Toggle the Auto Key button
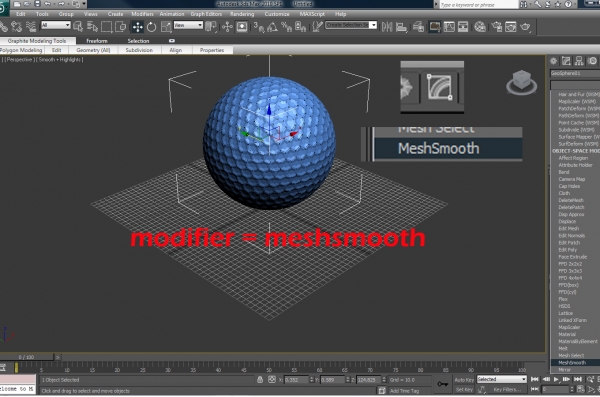 tap(464, 380)
